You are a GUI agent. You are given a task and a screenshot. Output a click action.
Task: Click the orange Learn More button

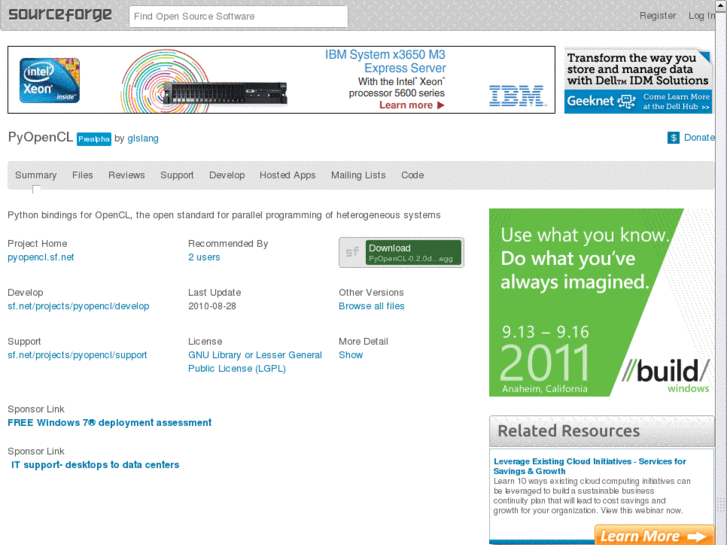coord(654,535)
